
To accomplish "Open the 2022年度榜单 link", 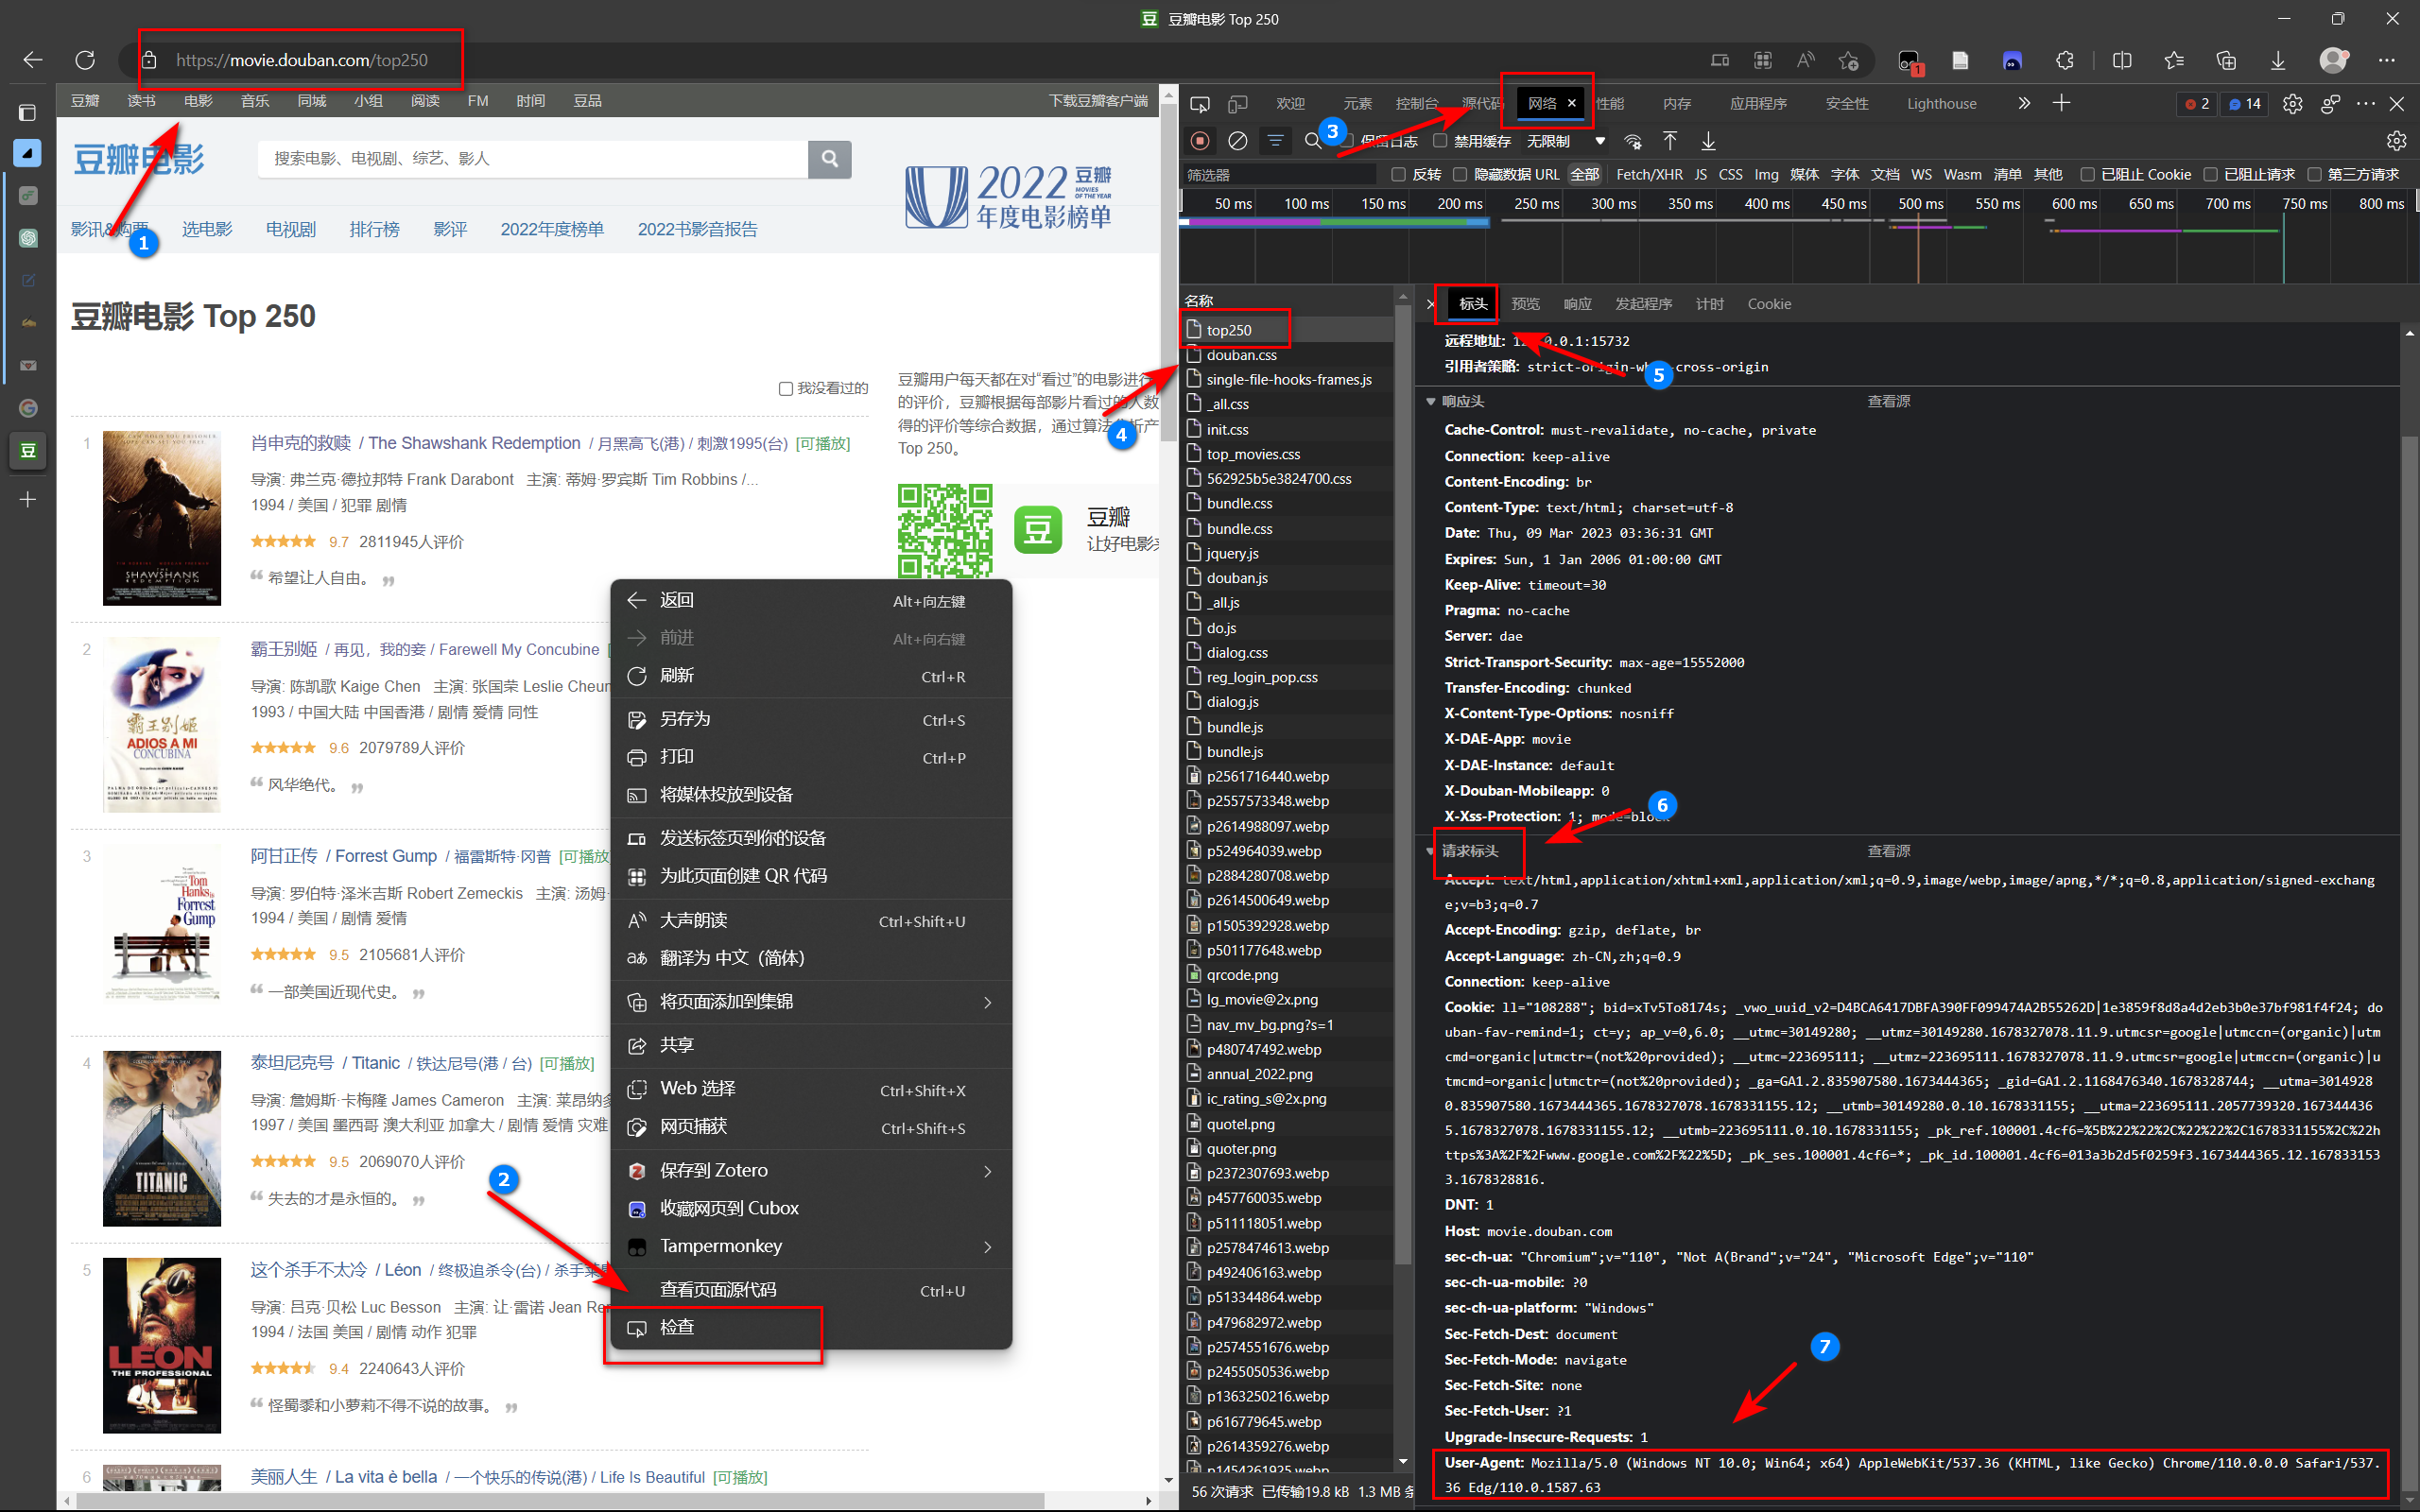I will point(552,230).
